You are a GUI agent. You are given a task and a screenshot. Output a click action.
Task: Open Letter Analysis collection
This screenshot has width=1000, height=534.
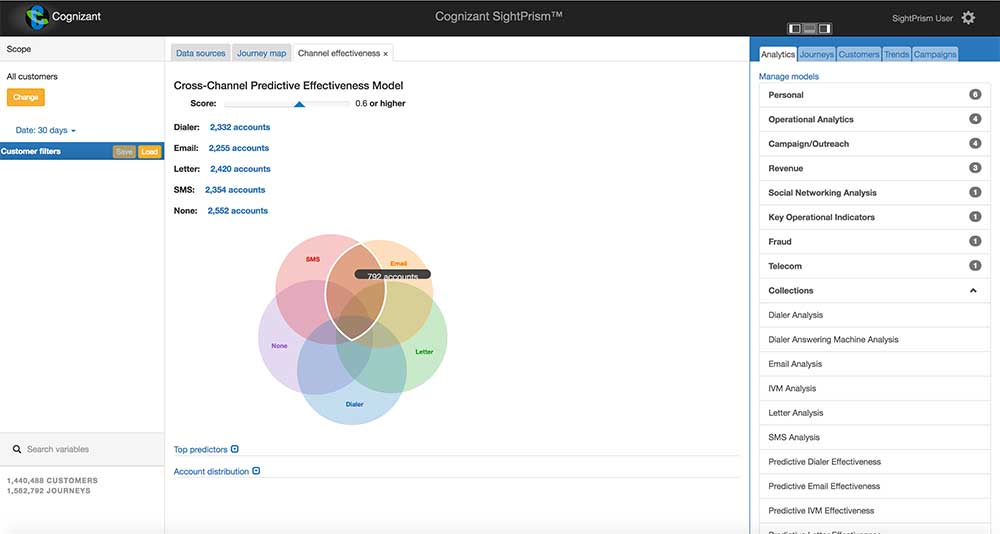[874, 413]
